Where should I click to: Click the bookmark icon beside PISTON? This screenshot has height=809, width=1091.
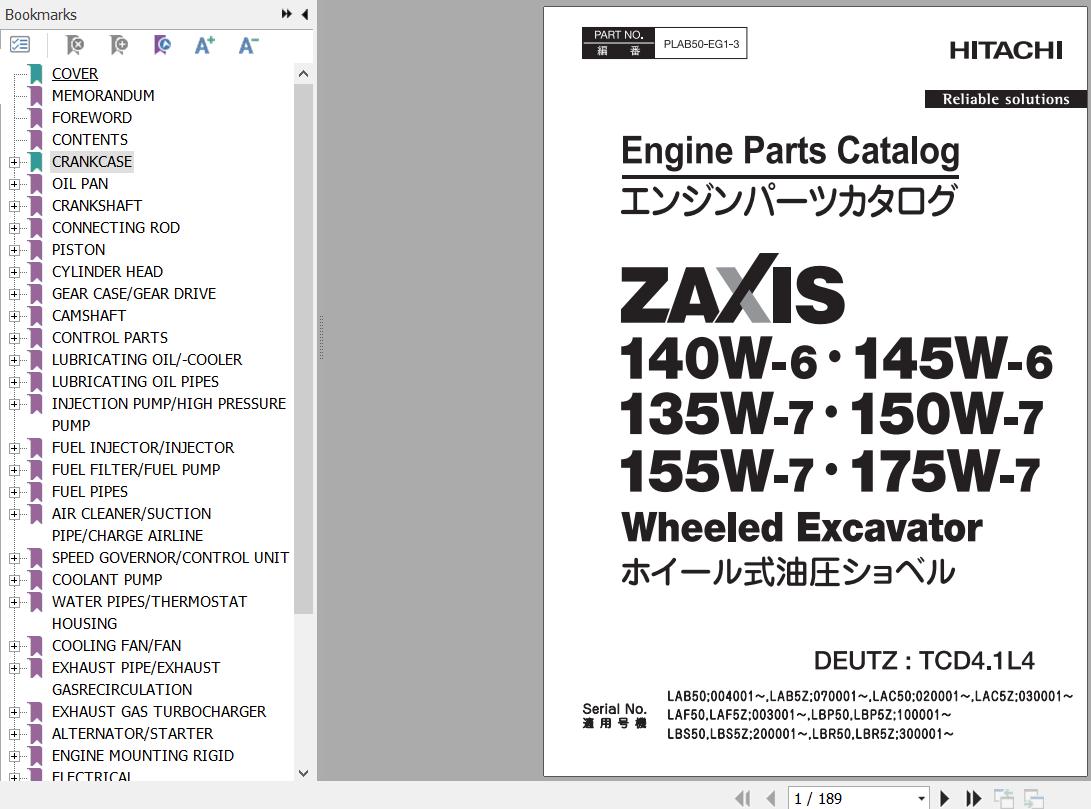tap(36, 250)
